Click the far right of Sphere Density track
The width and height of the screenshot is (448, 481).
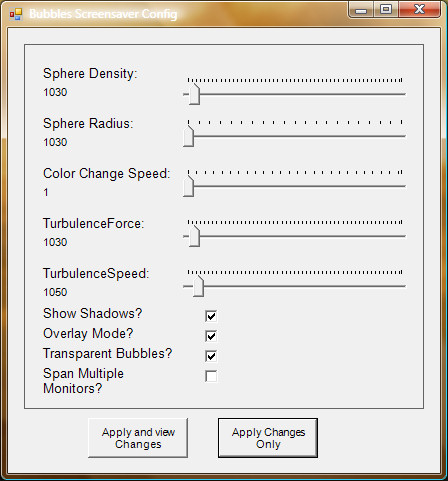pos(402,94)
